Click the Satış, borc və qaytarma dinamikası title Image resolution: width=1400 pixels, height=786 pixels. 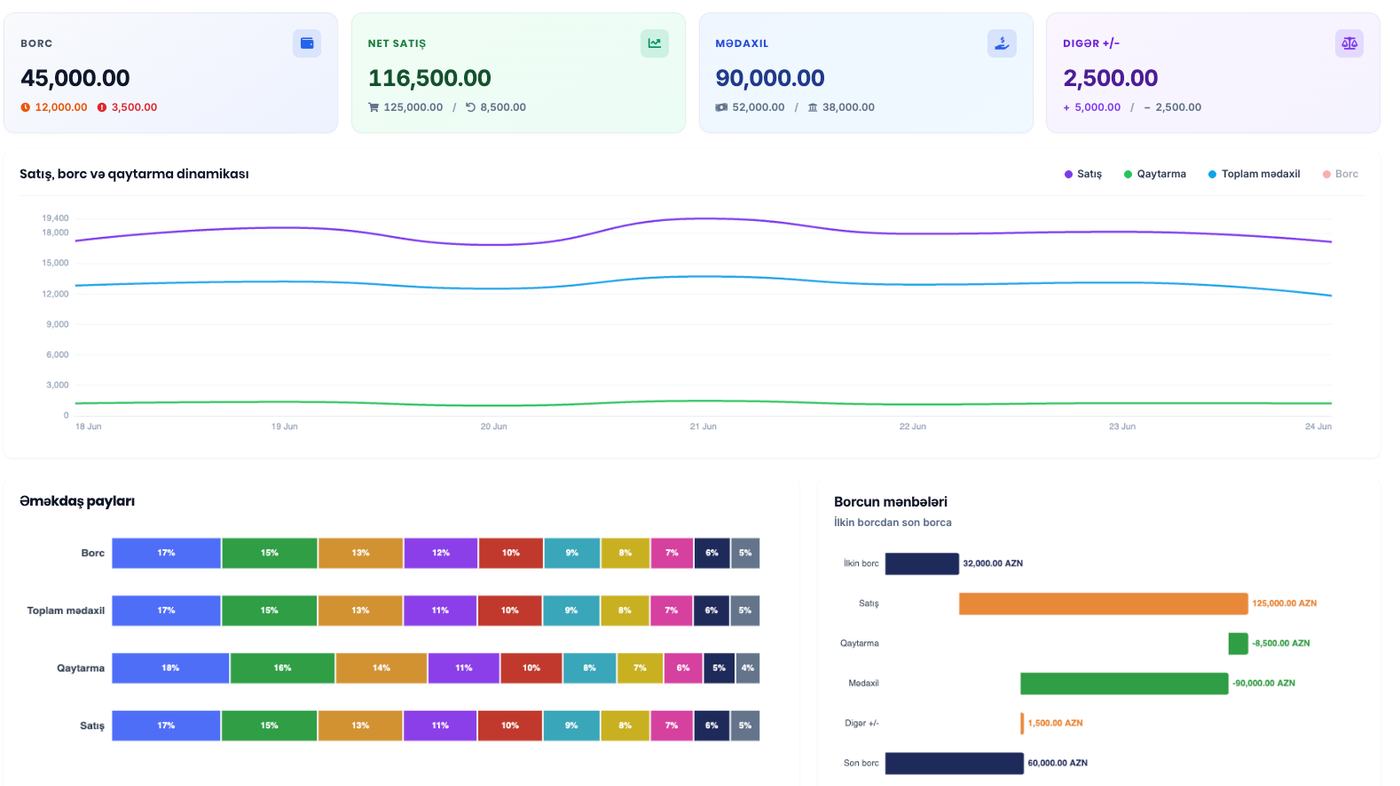134,174
